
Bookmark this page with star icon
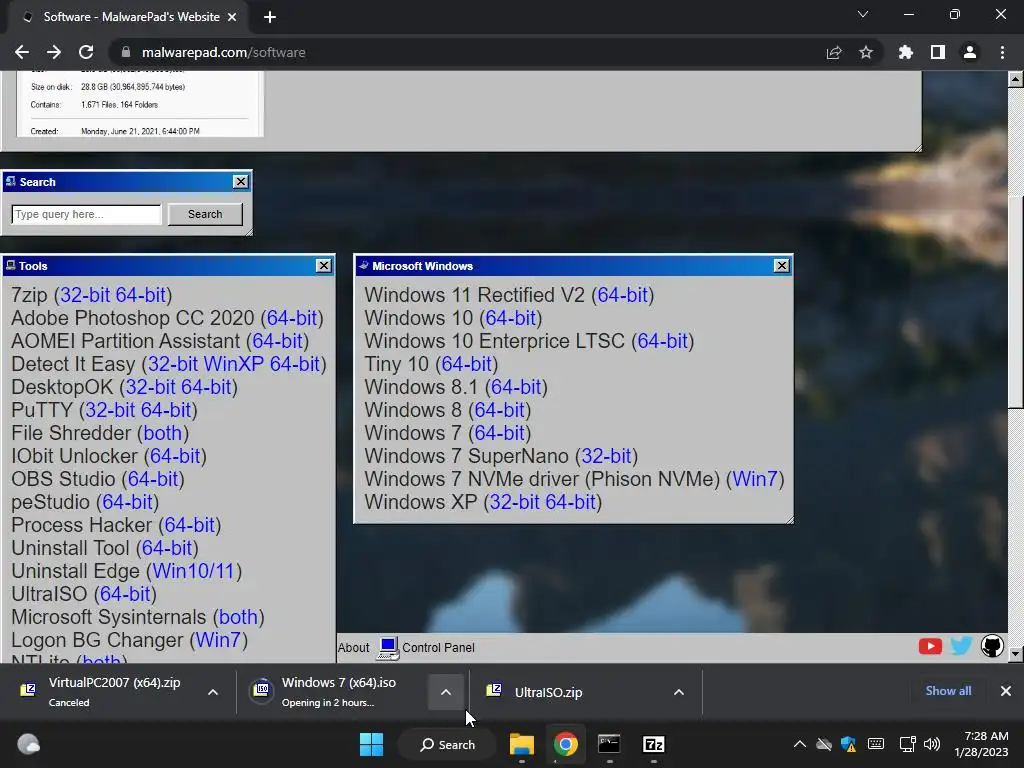point(866,52)
